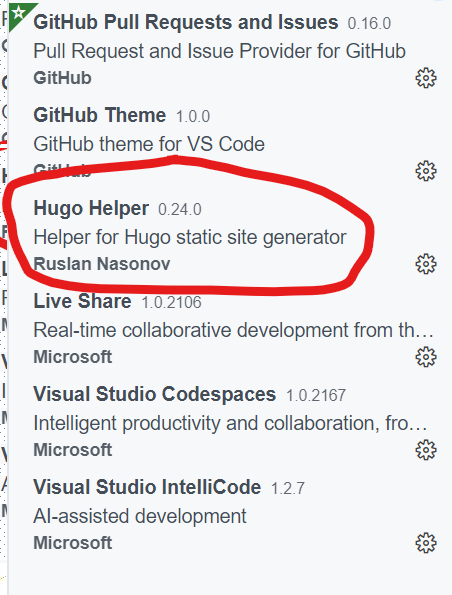The width and height of the screenshot is (452, 595).
Task: Click the AI-assisted development description
Action: (x=140, y=516)
